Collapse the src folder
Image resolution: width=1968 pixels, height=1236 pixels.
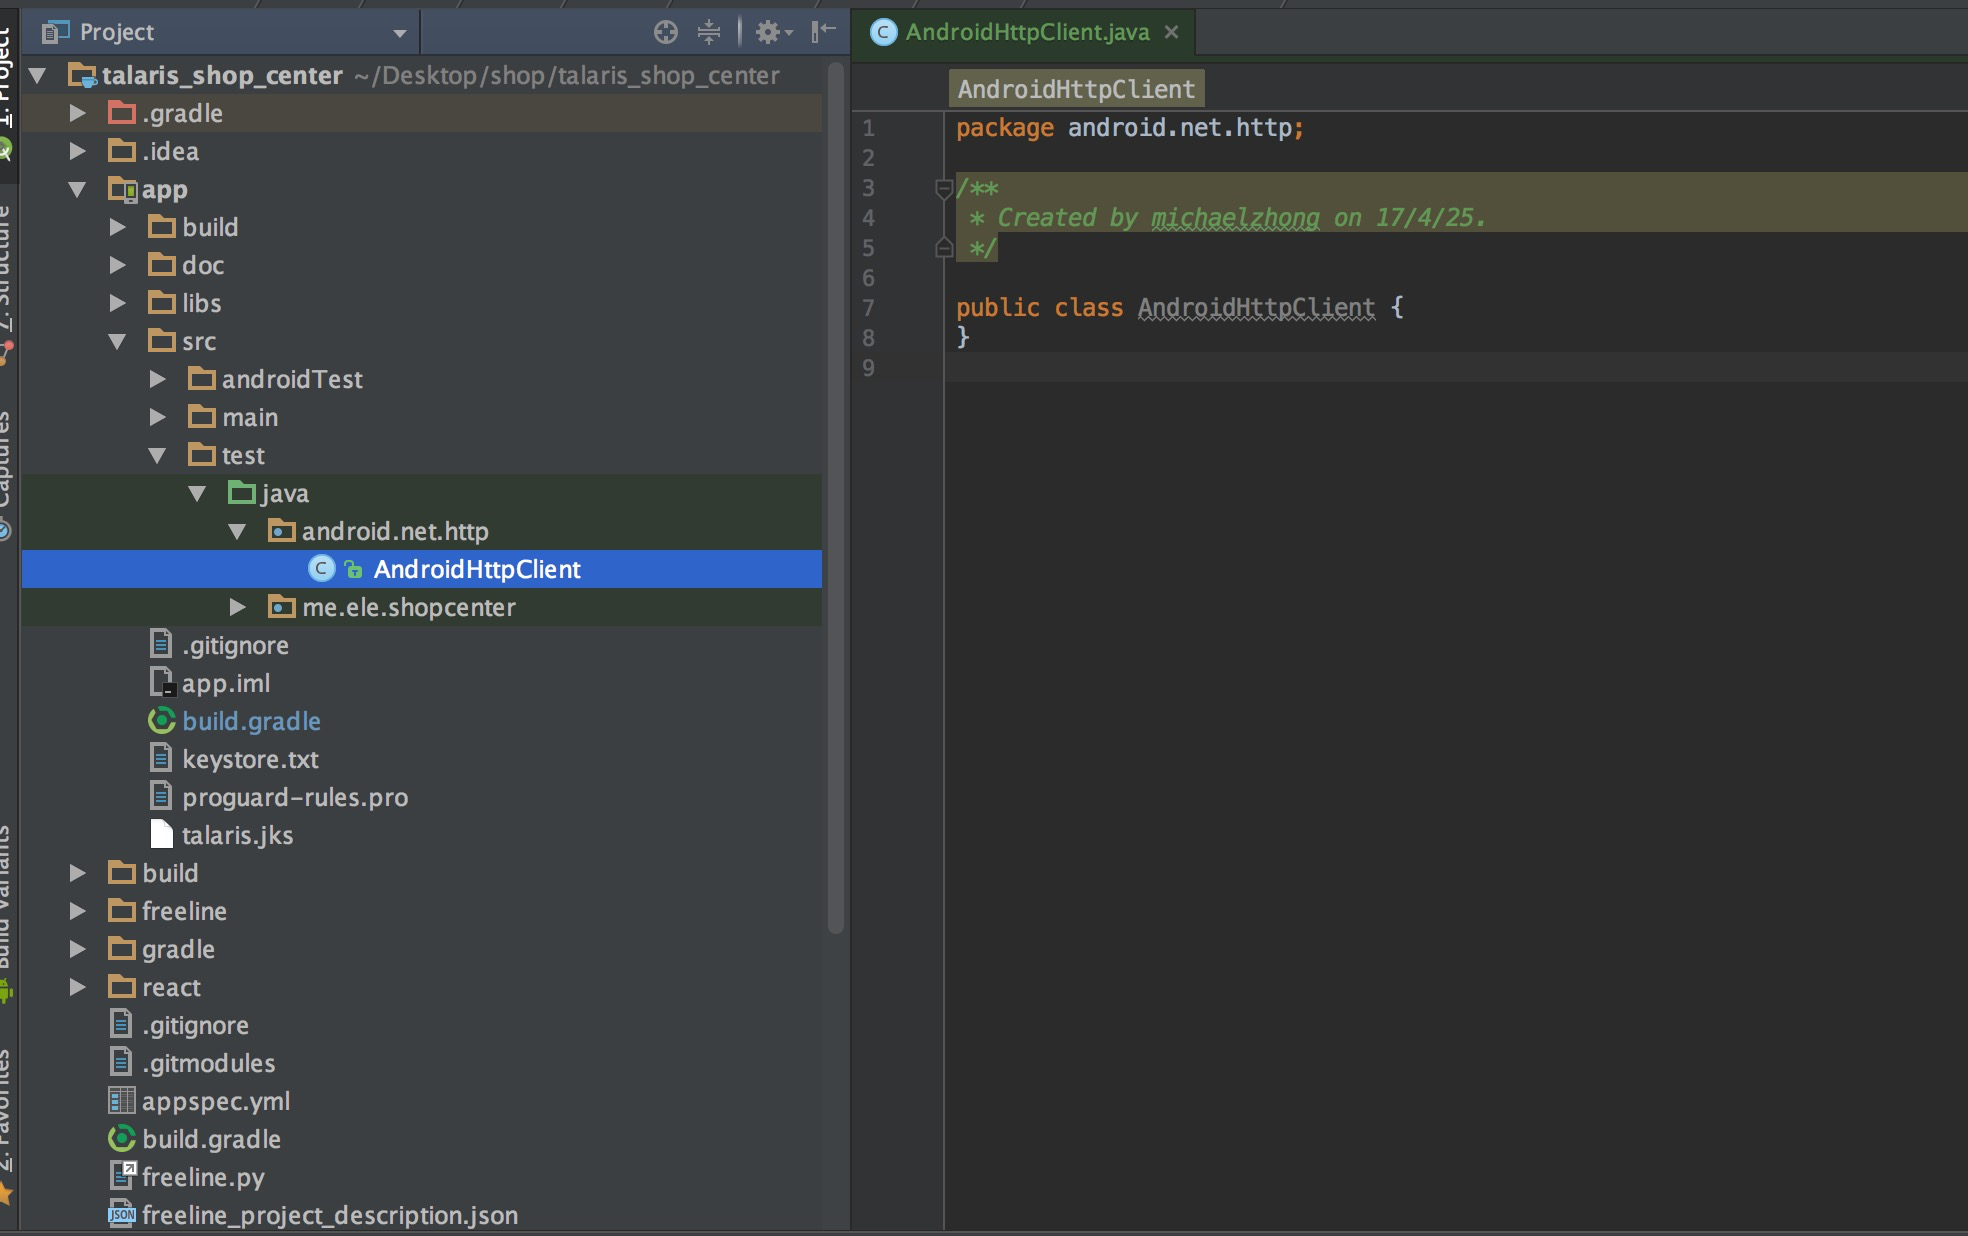(x=117, y=341)
